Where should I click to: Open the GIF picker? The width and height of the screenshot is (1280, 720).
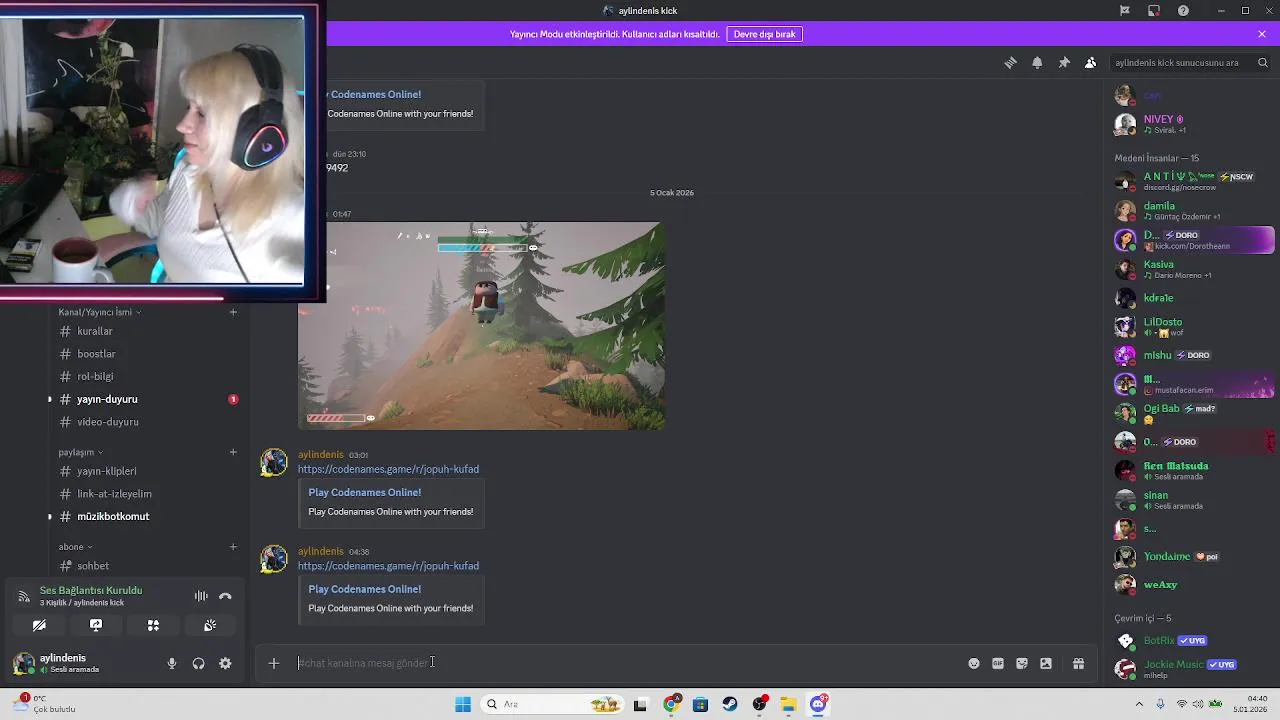click(998, 663)
